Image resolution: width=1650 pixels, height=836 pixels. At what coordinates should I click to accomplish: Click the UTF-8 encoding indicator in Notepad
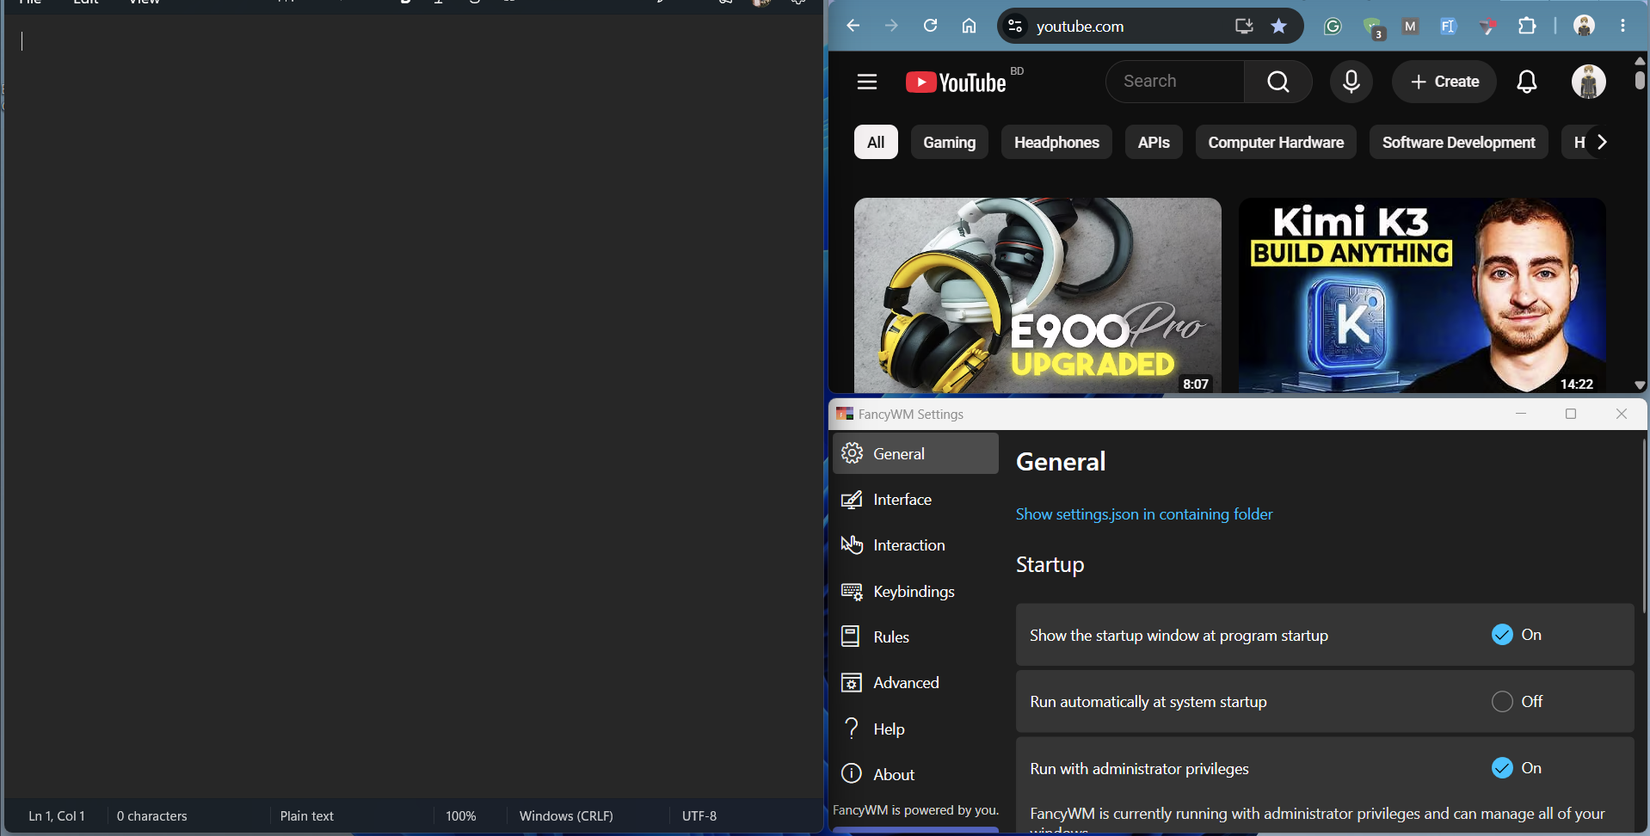pyautogui.click(x=700, y=816)
